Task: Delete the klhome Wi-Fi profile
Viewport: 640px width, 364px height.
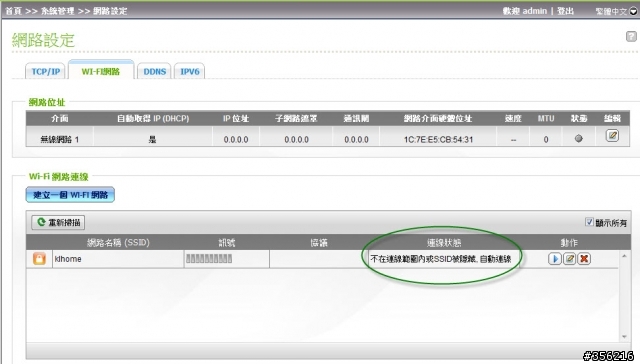Action: pos(584,259)
